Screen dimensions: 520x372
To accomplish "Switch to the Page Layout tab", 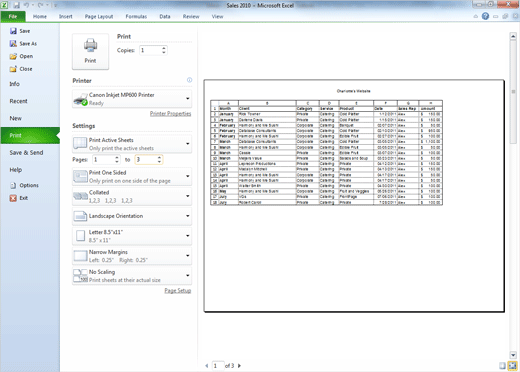I will coord(99,16).
